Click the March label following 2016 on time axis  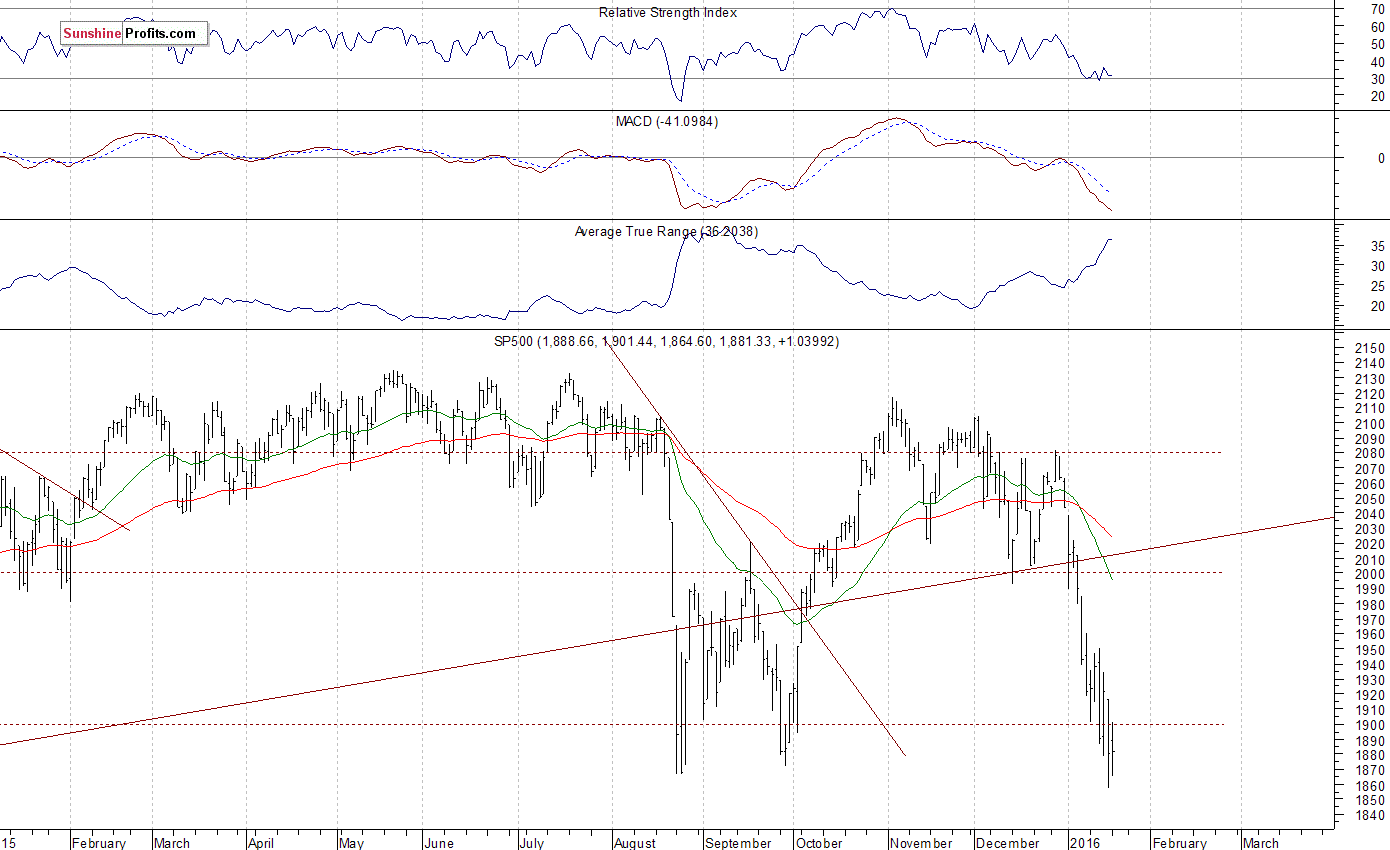click(1260, 843)
